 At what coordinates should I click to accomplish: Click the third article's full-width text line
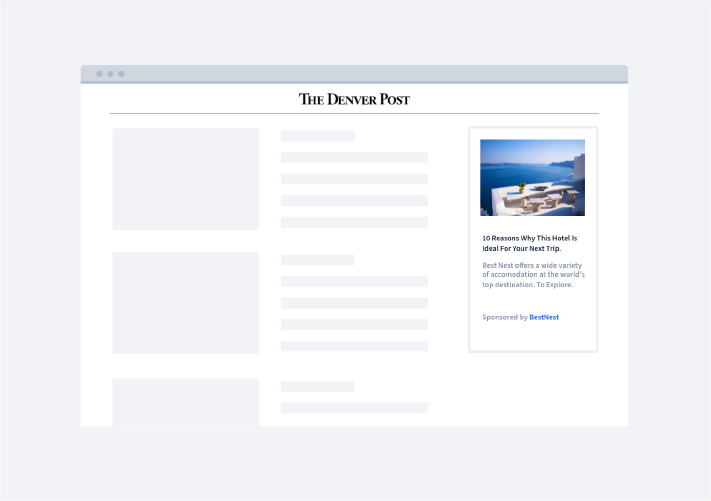click(x=354, y=408)
